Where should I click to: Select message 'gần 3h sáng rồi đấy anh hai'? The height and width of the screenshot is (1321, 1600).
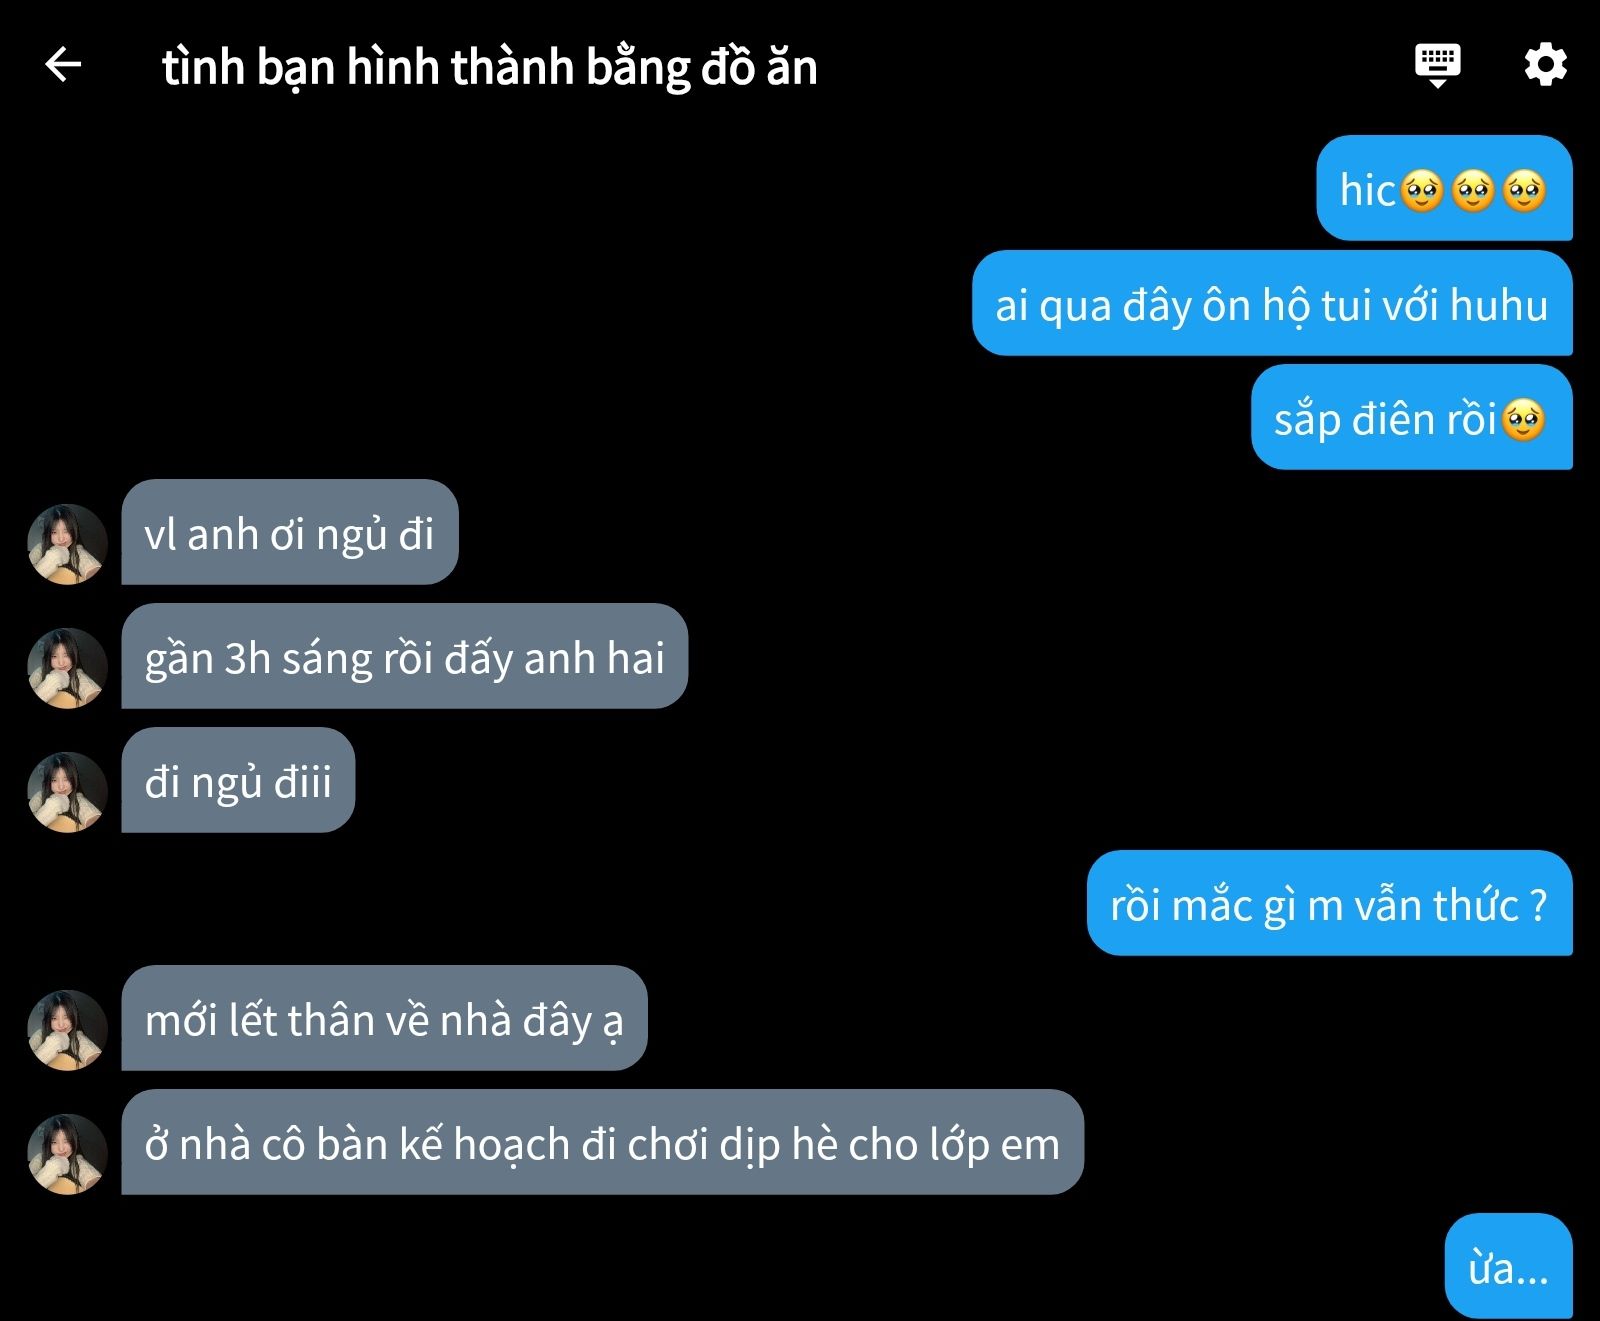(x=405, y=656)
